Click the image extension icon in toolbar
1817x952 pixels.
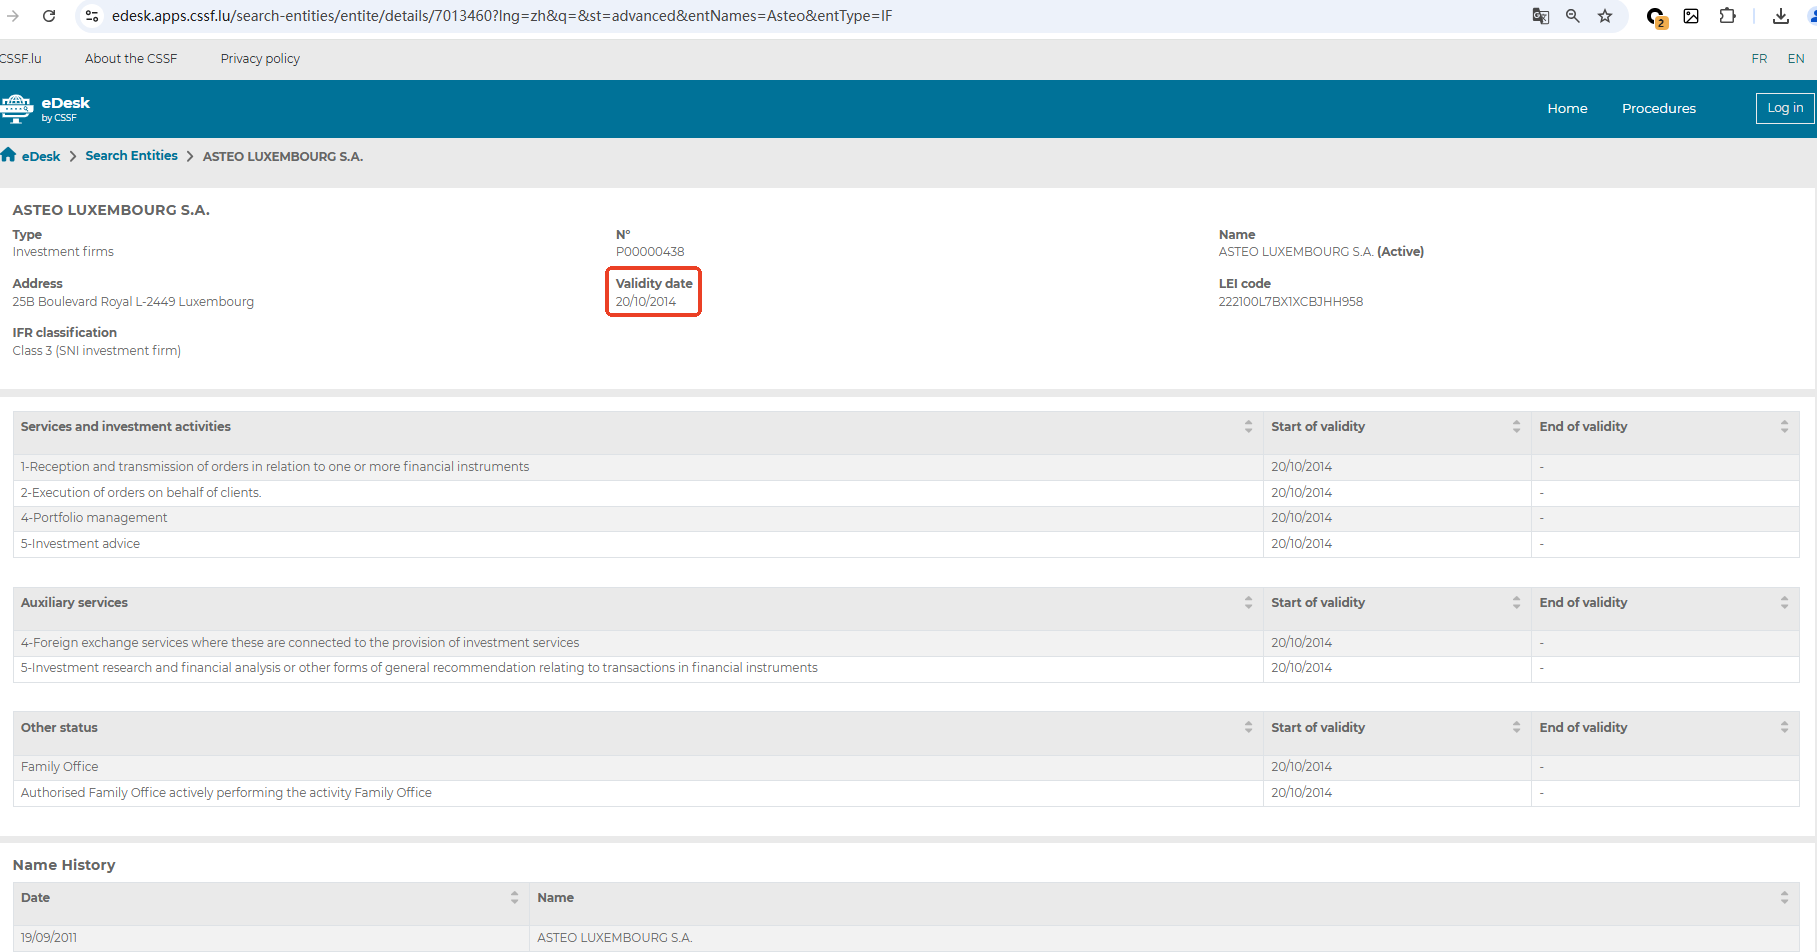(1691, 16)
